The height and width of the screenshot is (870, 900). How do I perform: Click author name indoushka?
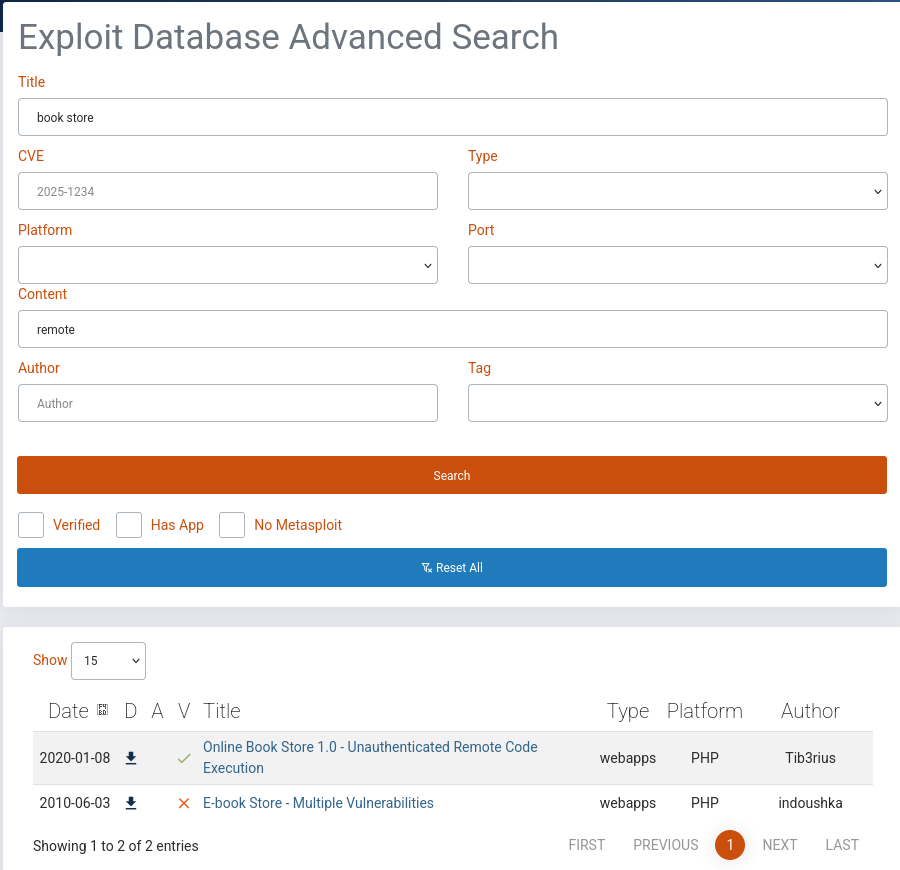(810, 803)
